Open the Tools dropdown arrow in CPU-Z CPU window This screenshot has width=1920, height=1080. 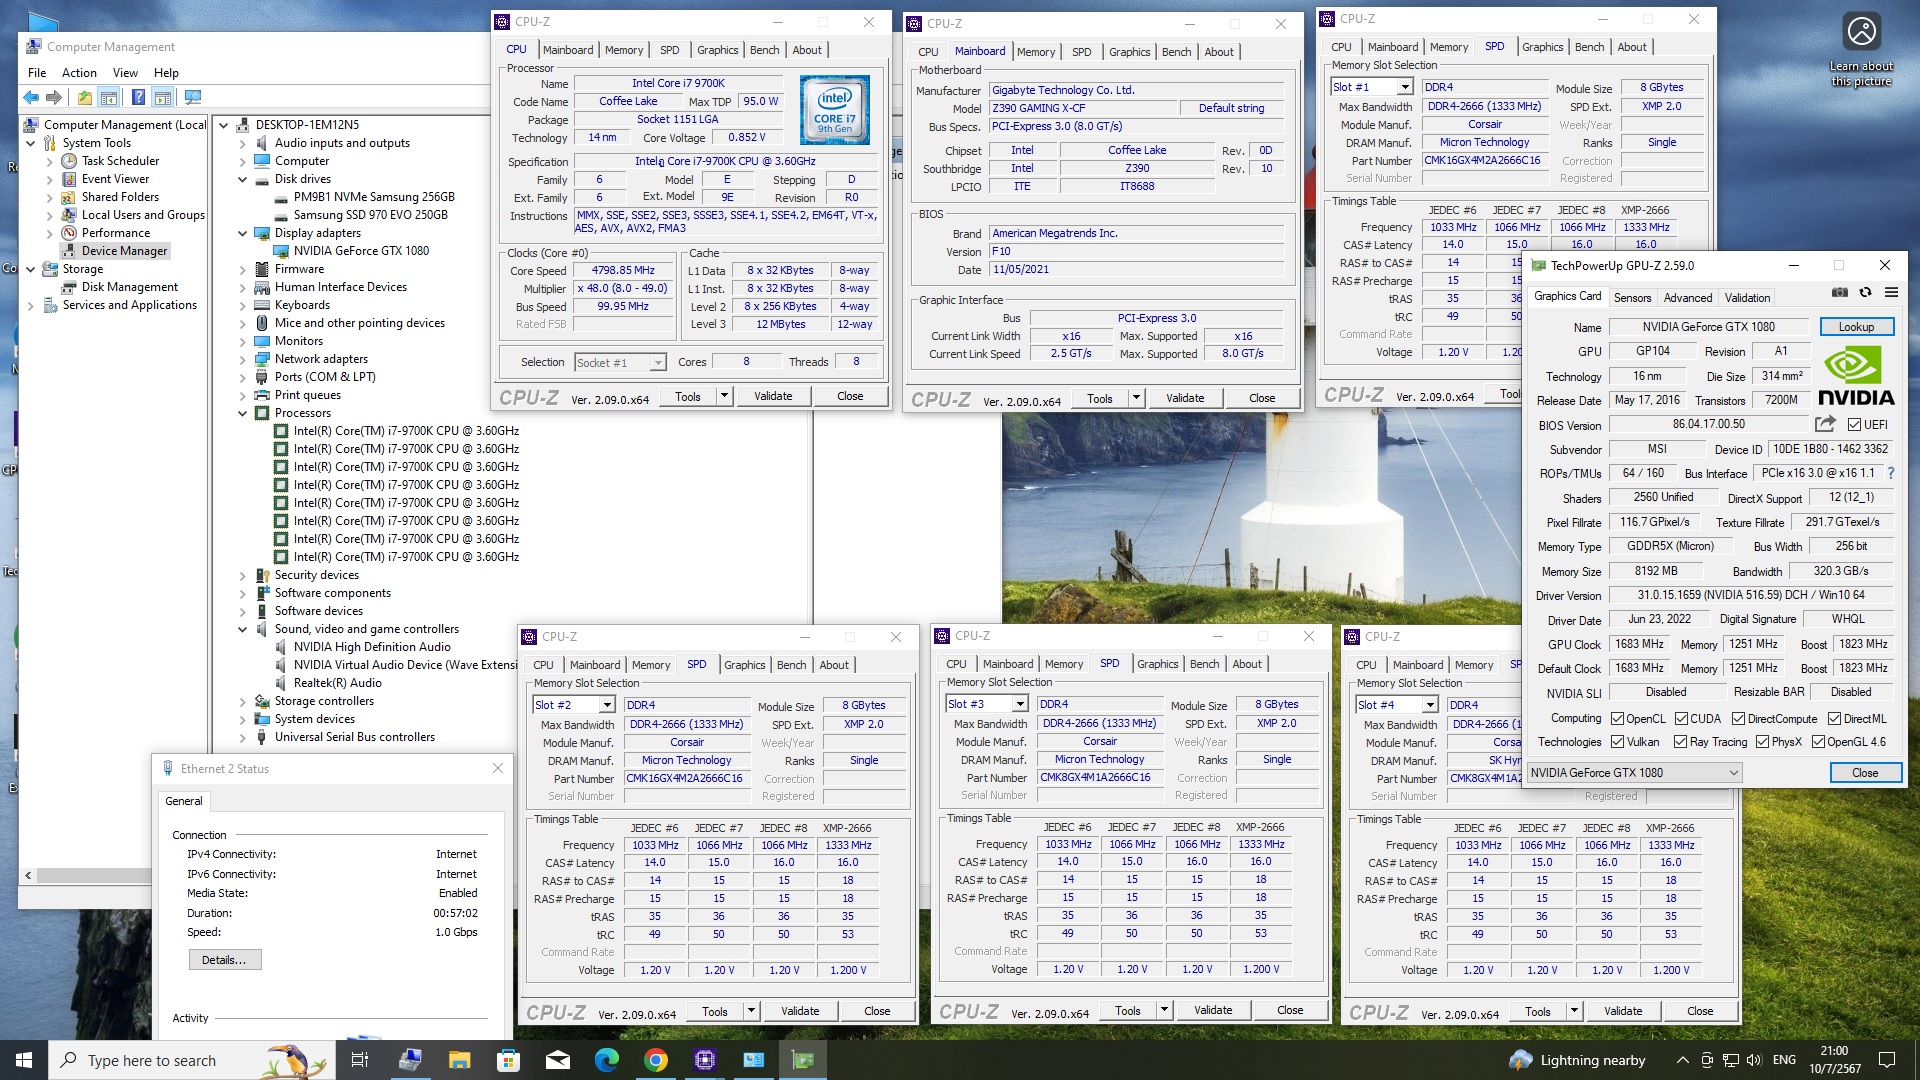tap(724, 396)
